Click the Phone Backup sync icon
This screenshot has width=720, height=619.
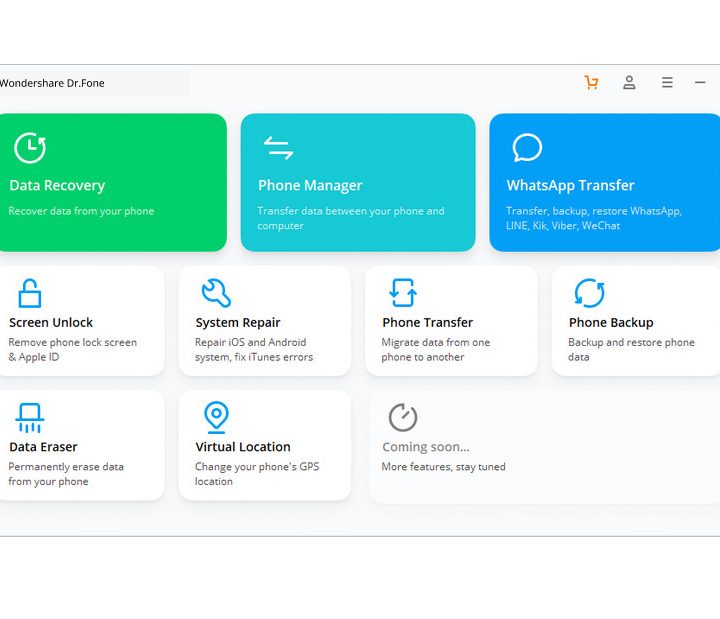click(590, 293)
